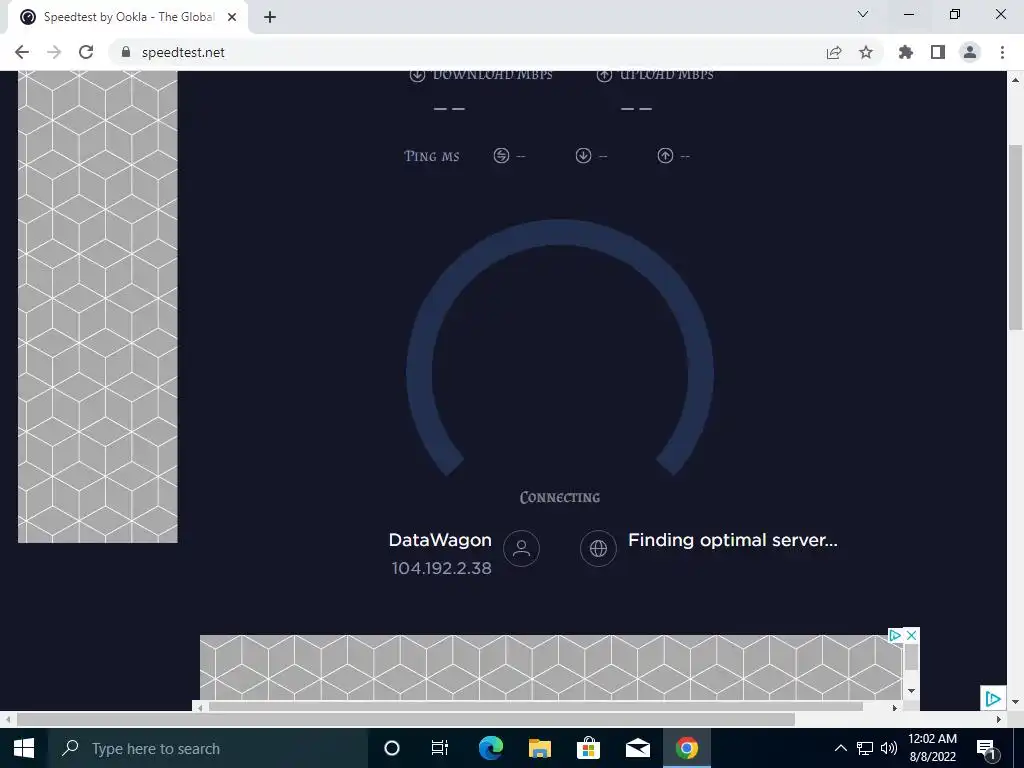Open the Chrome three-dot menu
1024x768 pixels.
pos(1002,52)
